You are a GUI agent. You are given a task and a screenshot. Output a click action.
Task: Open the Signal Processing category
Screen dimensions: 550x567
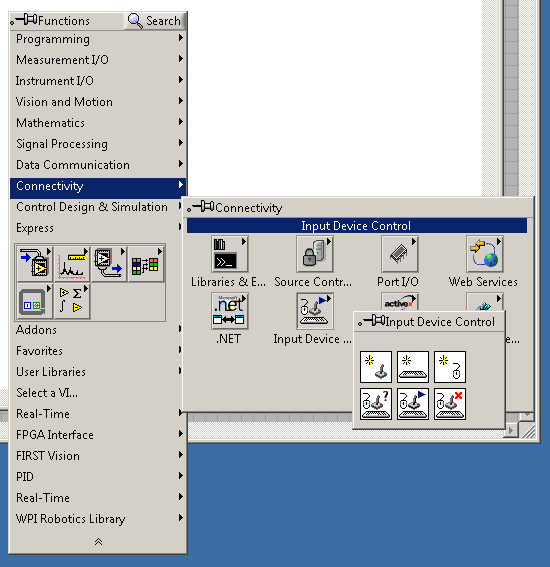tap(98, 144)
